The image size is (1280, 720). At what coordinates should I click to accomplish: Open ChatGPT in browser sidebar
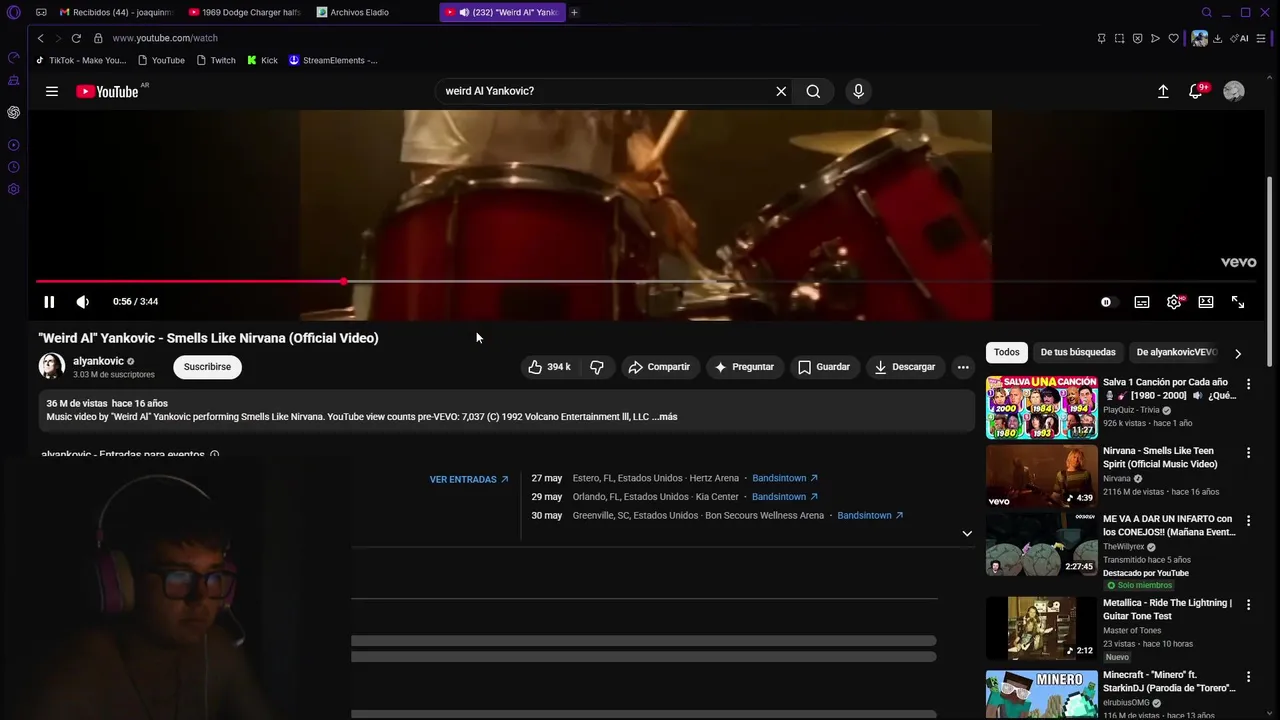(13, 112)
